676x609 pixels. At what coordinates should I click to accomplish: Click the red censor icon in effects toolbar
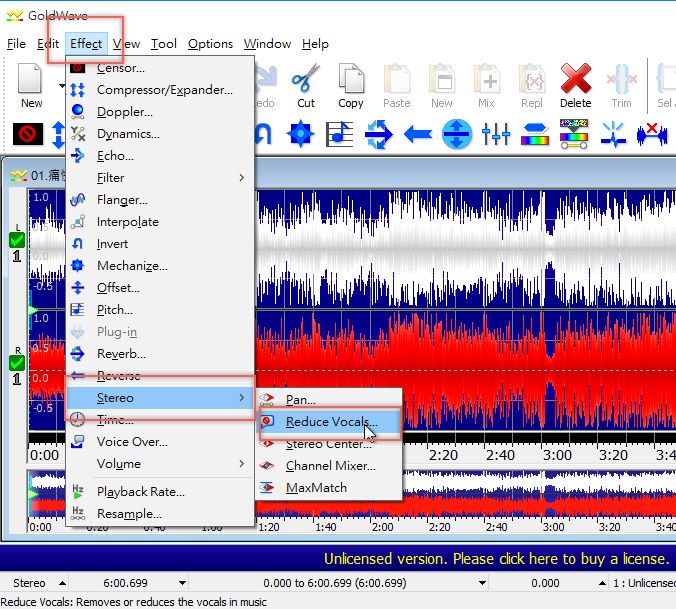tap(27, 133)
